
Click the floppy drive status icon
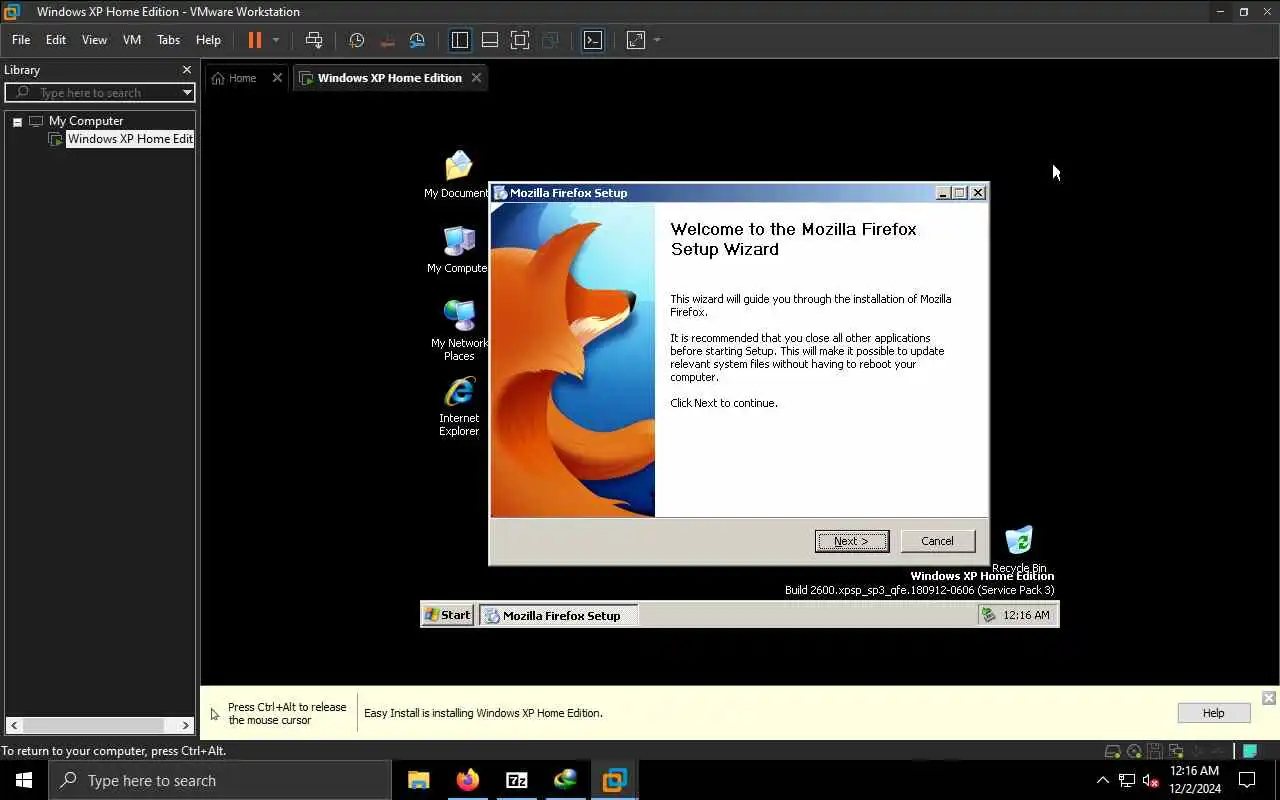(1154, 751)
